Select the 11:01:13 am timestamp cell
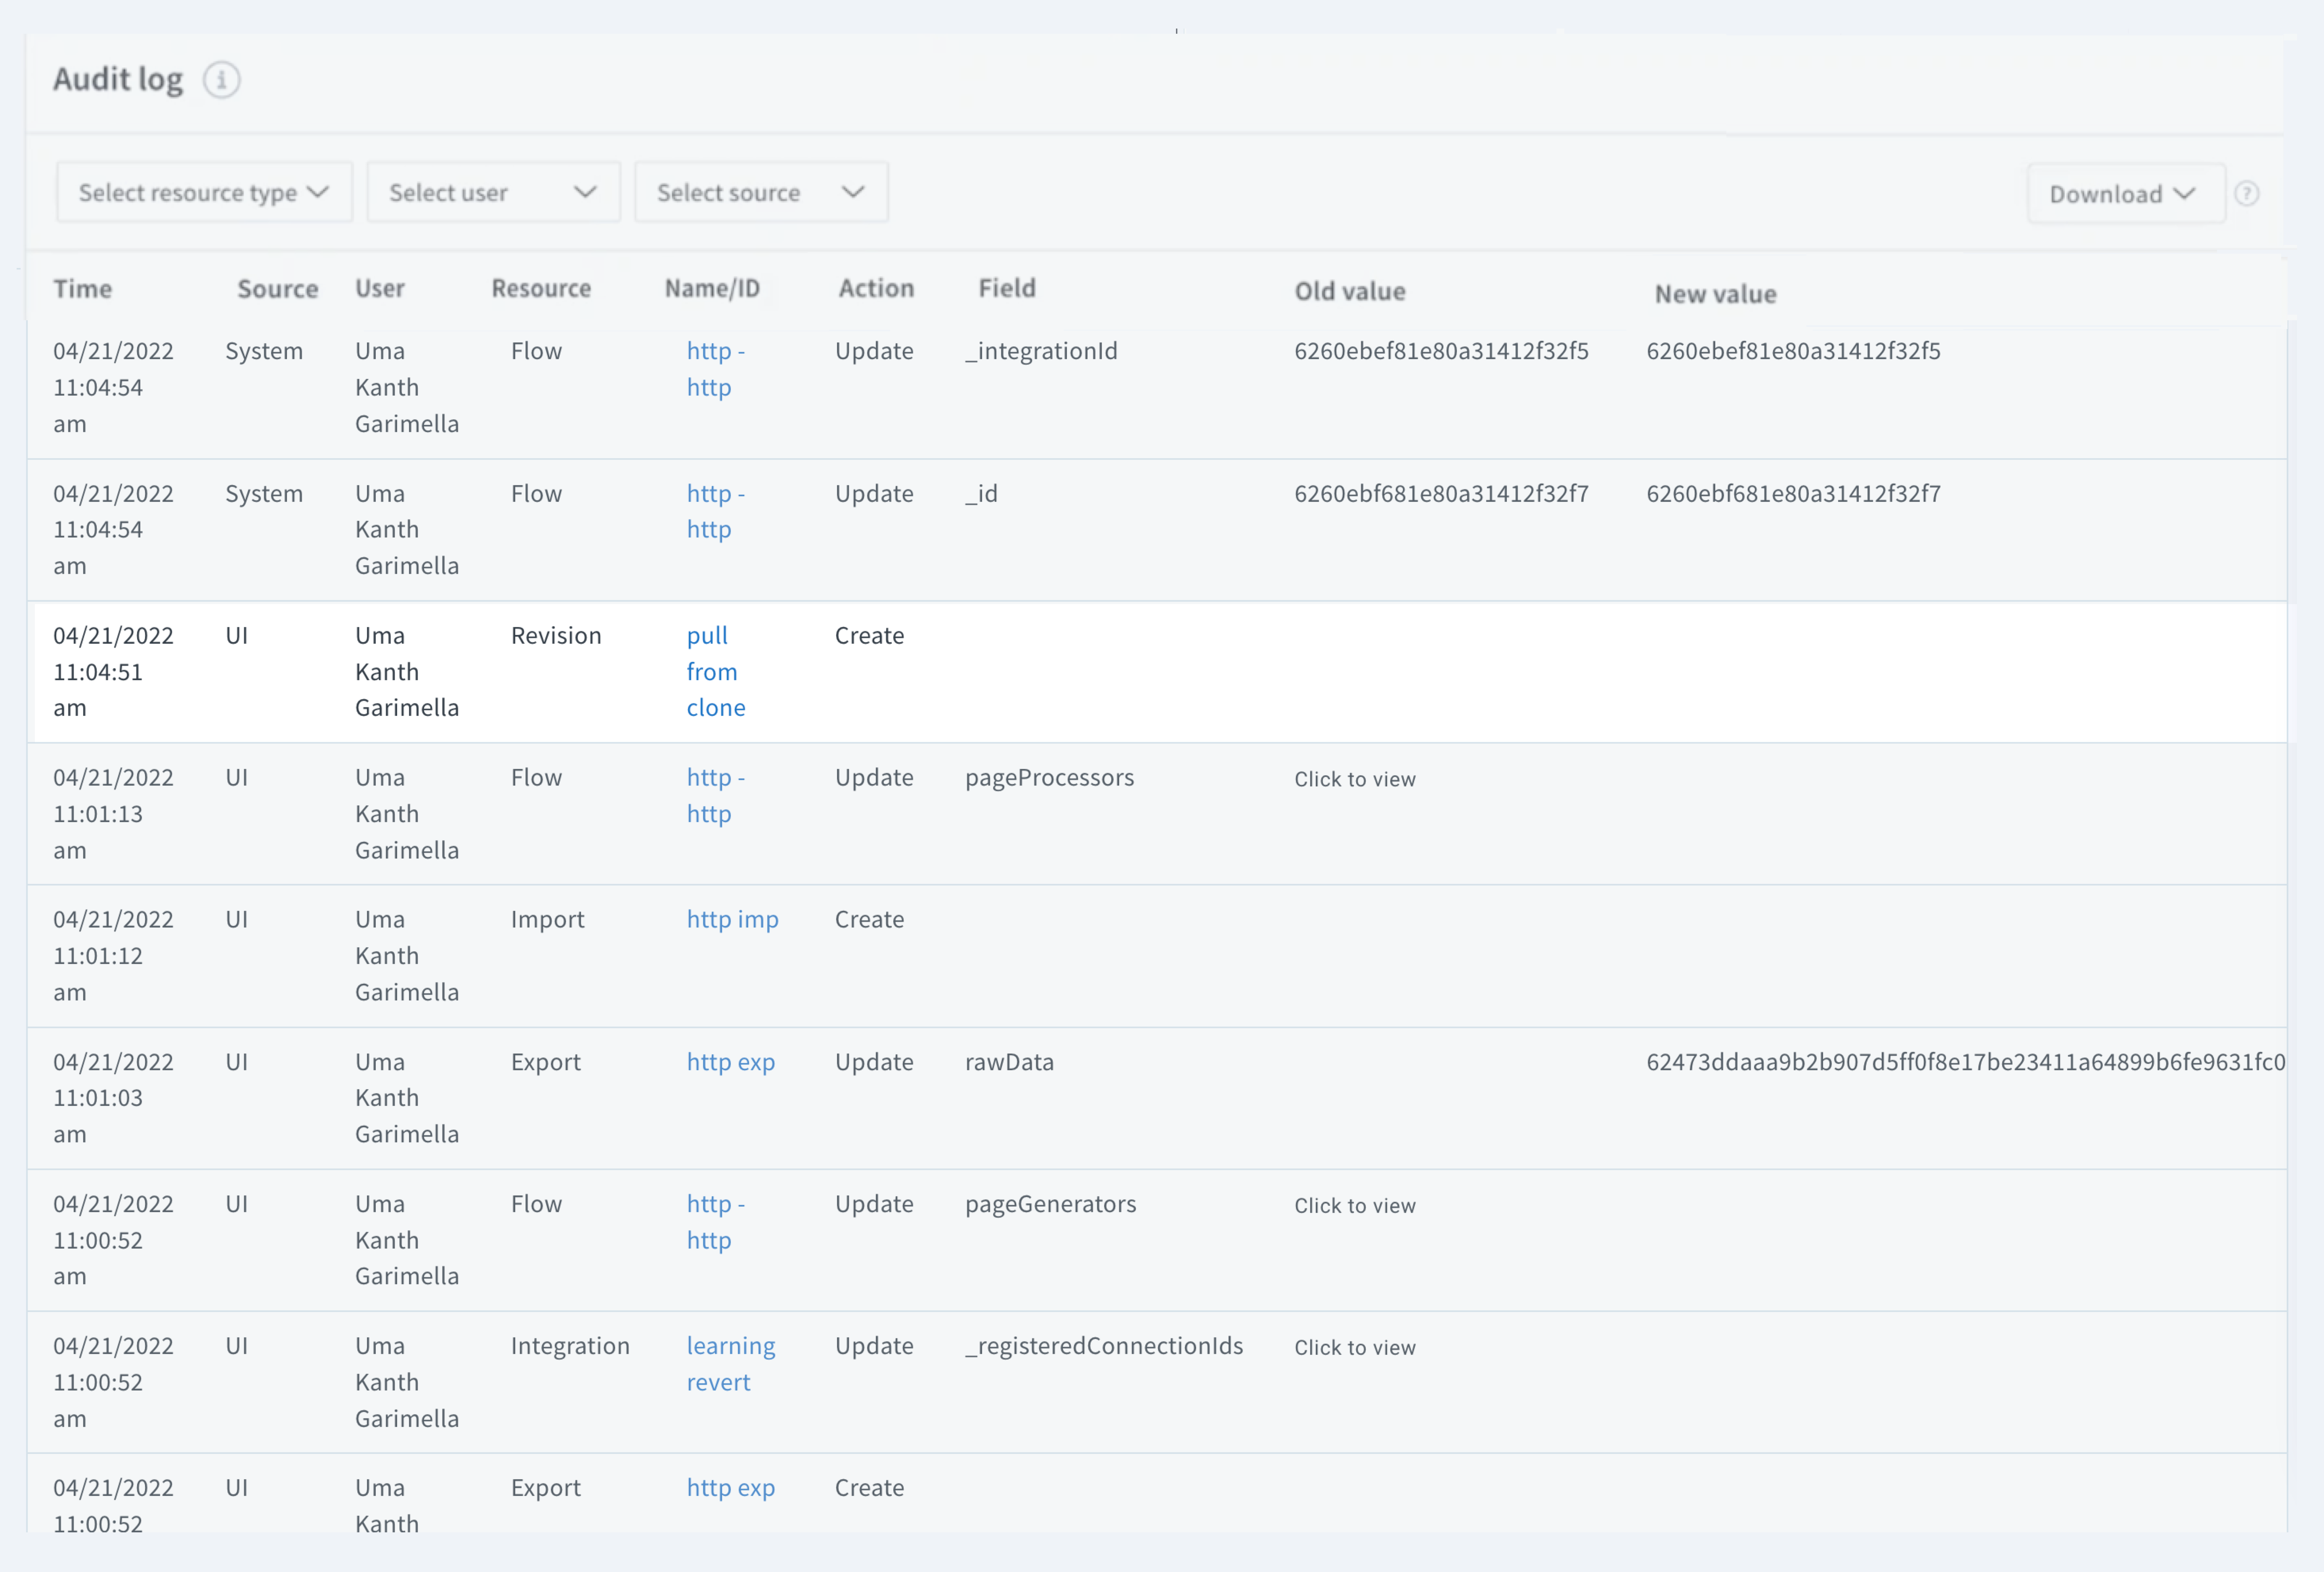2324x1572 pixels. (x=113, y=814)
